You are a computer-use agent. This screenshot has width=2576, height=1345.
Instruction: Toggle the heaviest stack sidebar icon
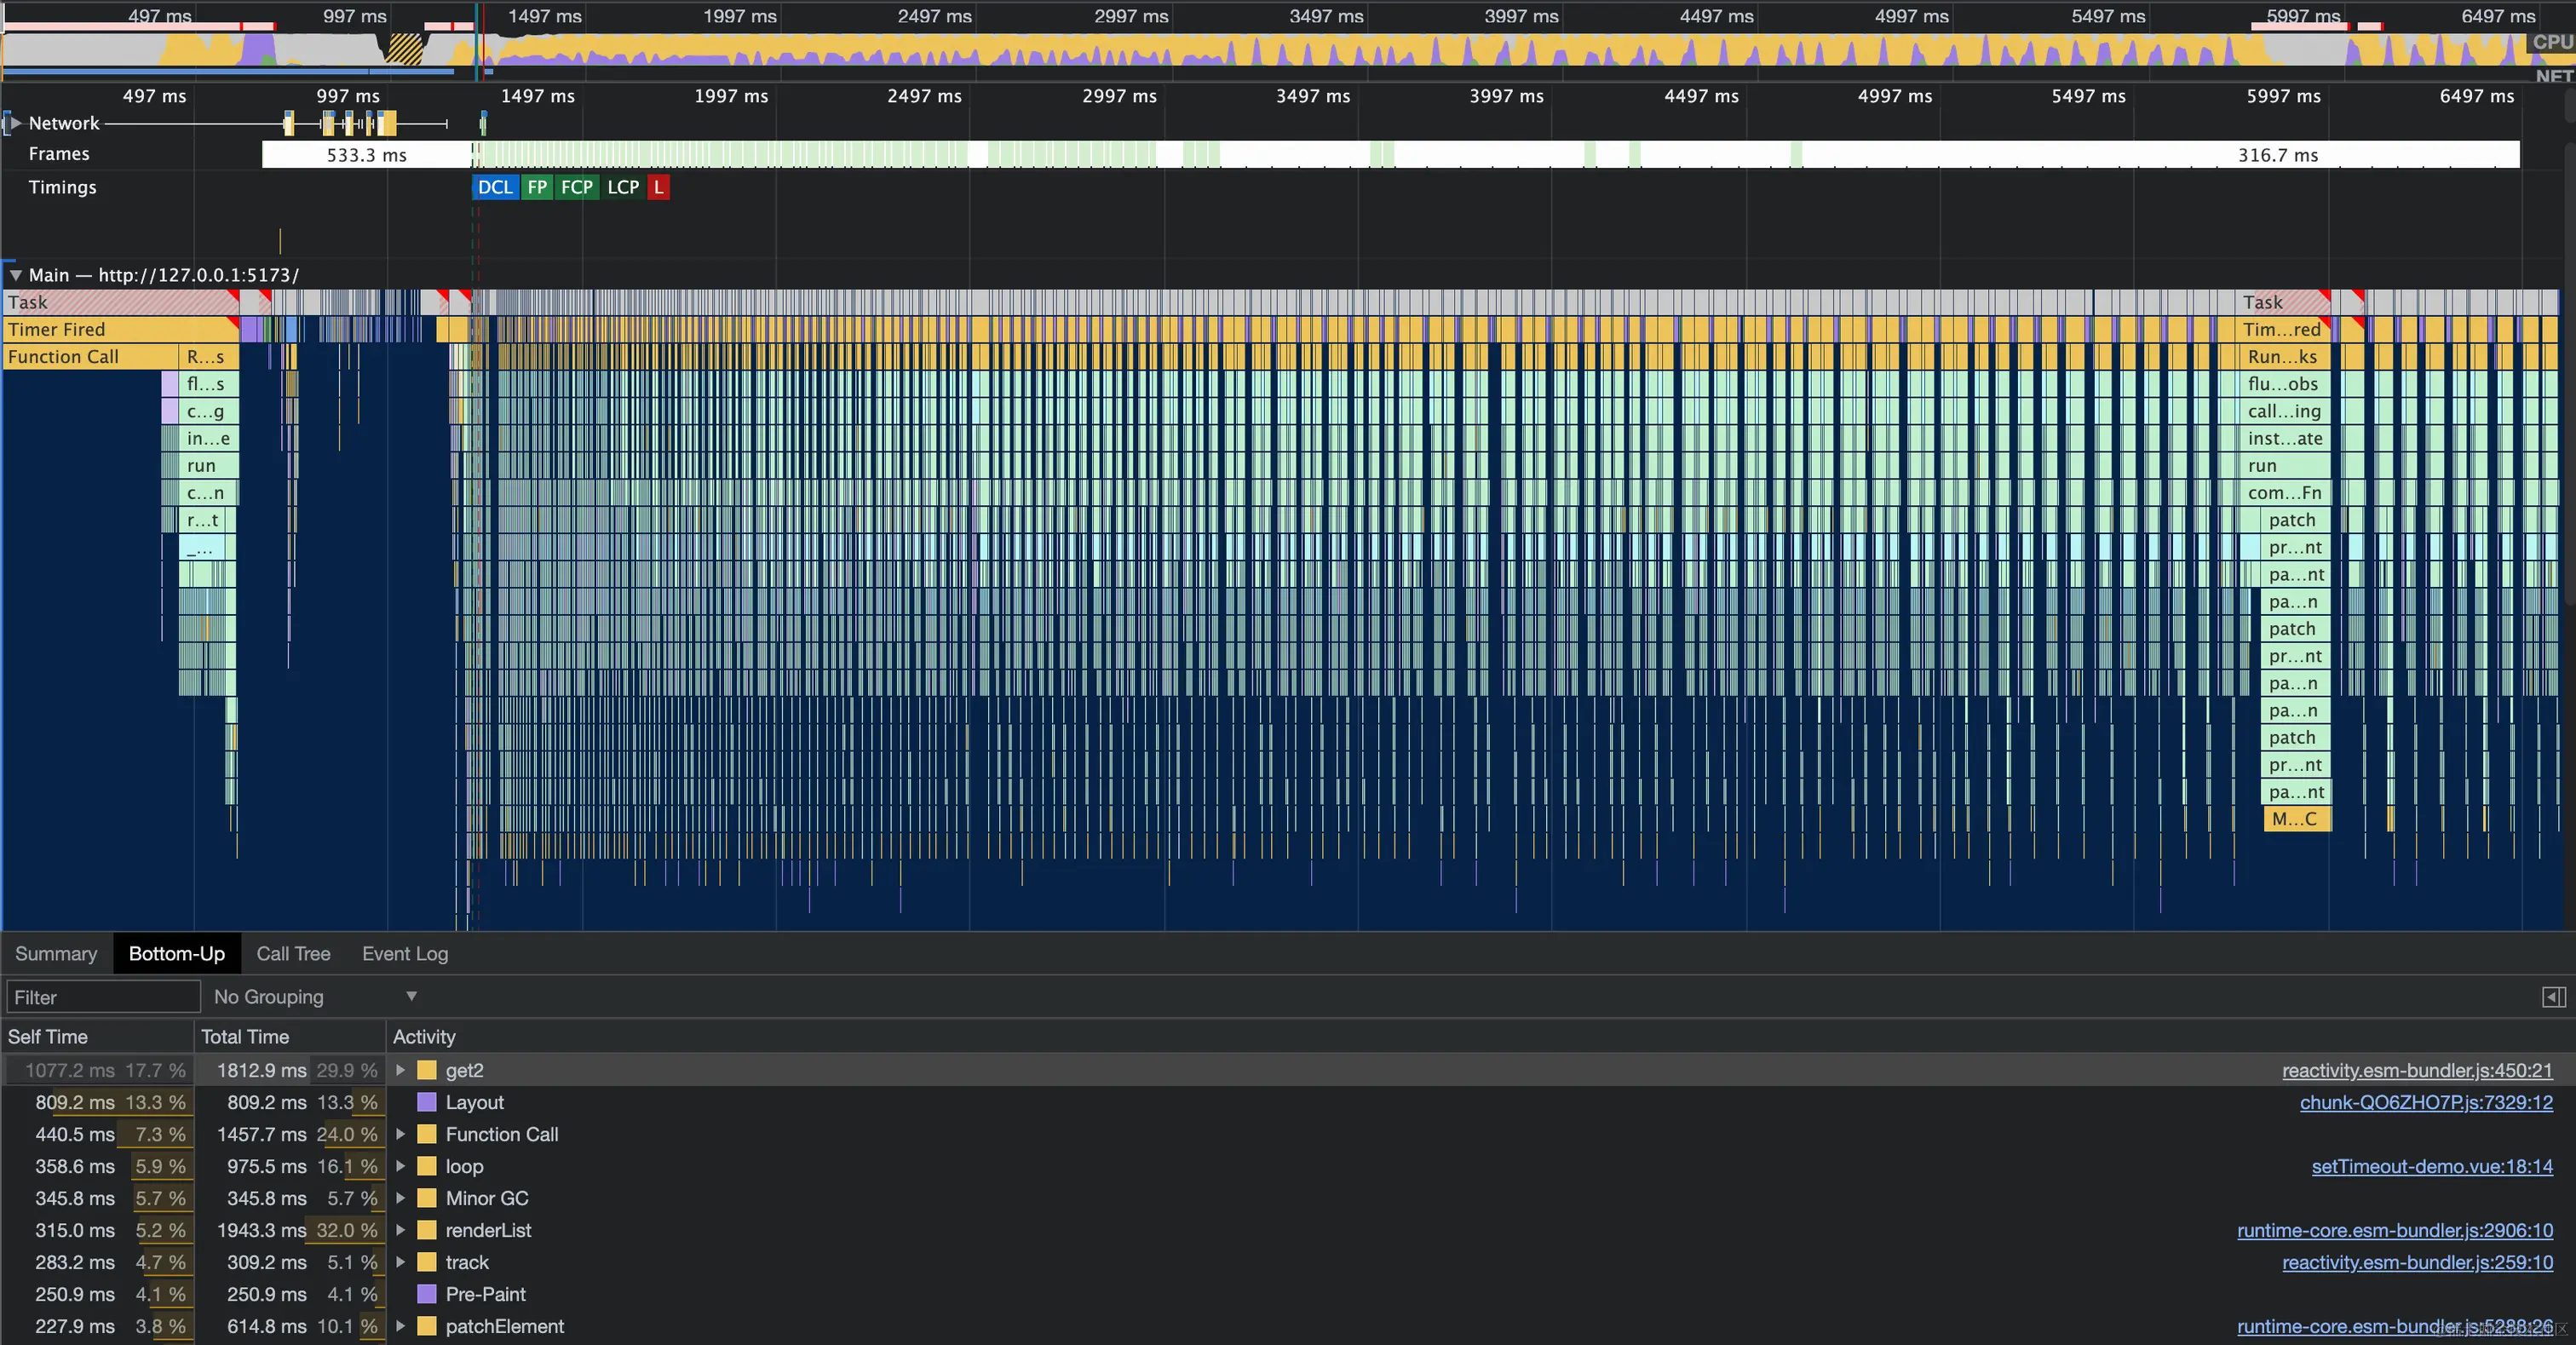click(x=2553, y=997)
